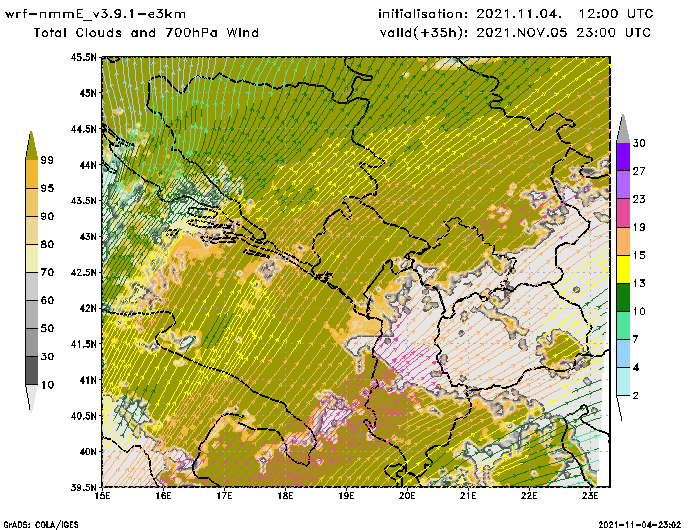The image size is (700, 530).
Task: Click the cloud legend value 70
Action: pos(47,272)
